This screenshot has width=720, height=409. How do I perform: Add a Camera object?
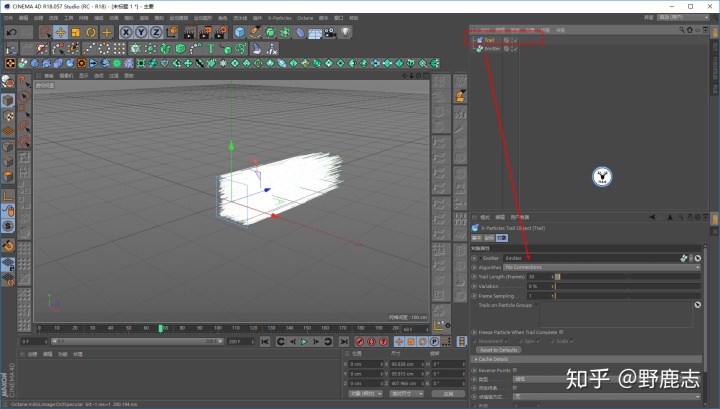pyautogui.click(x=330, y=32)
